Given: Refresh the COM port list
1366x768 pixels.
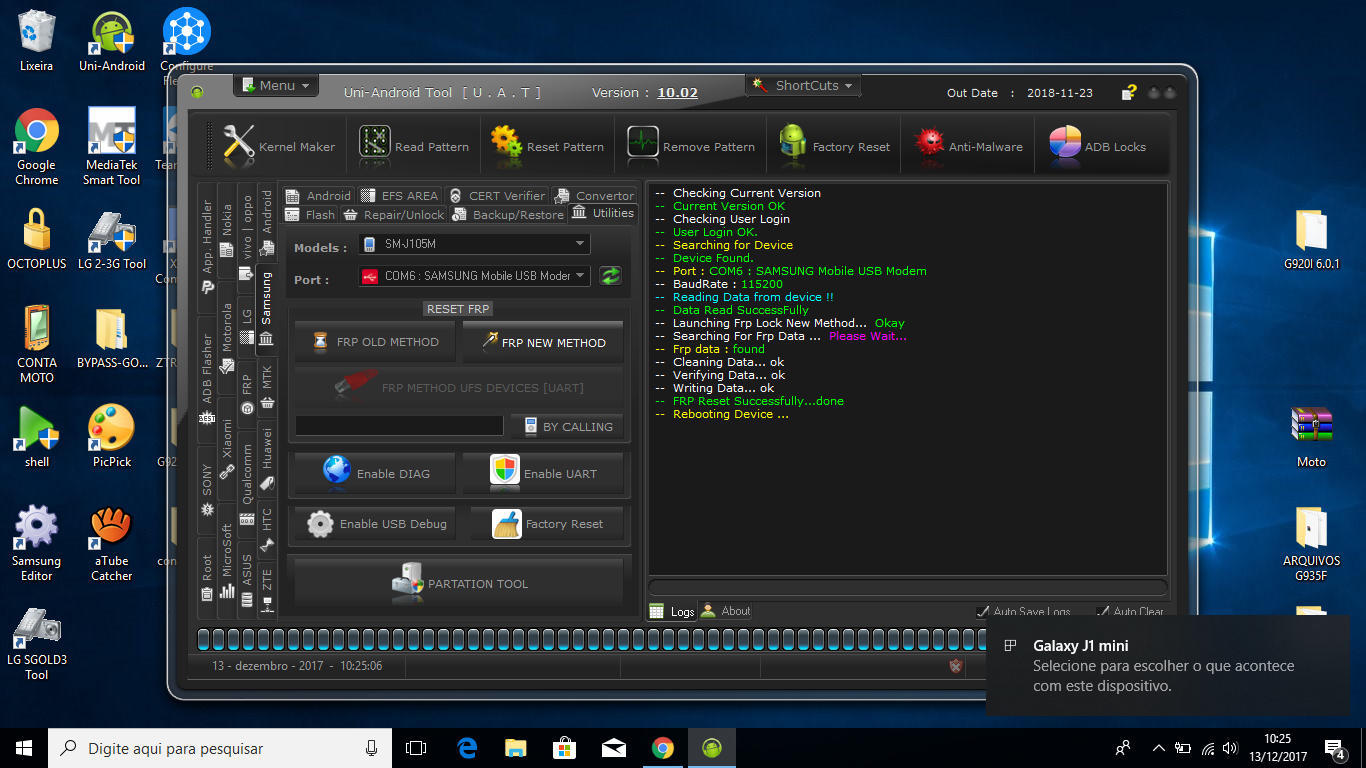Looking at the screenshot, I should [610, 276].
